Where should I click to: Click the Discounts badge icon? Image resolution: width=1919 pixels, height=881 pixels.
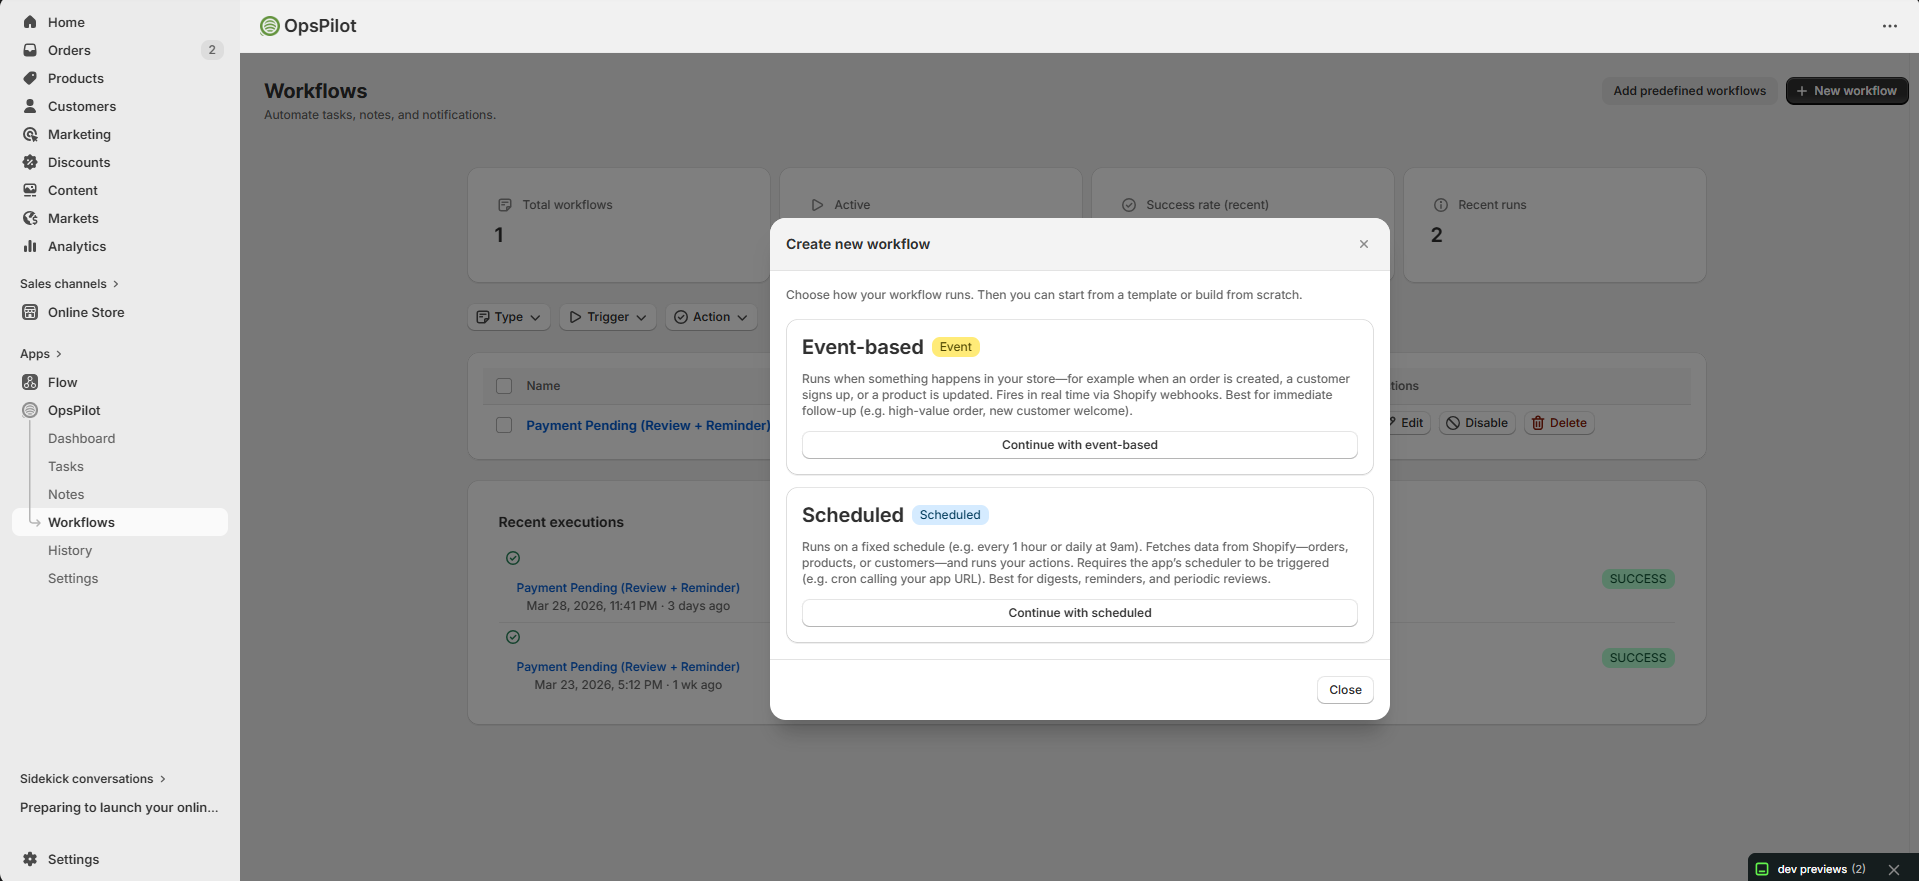pyautogui.click(x=30, y=162)
